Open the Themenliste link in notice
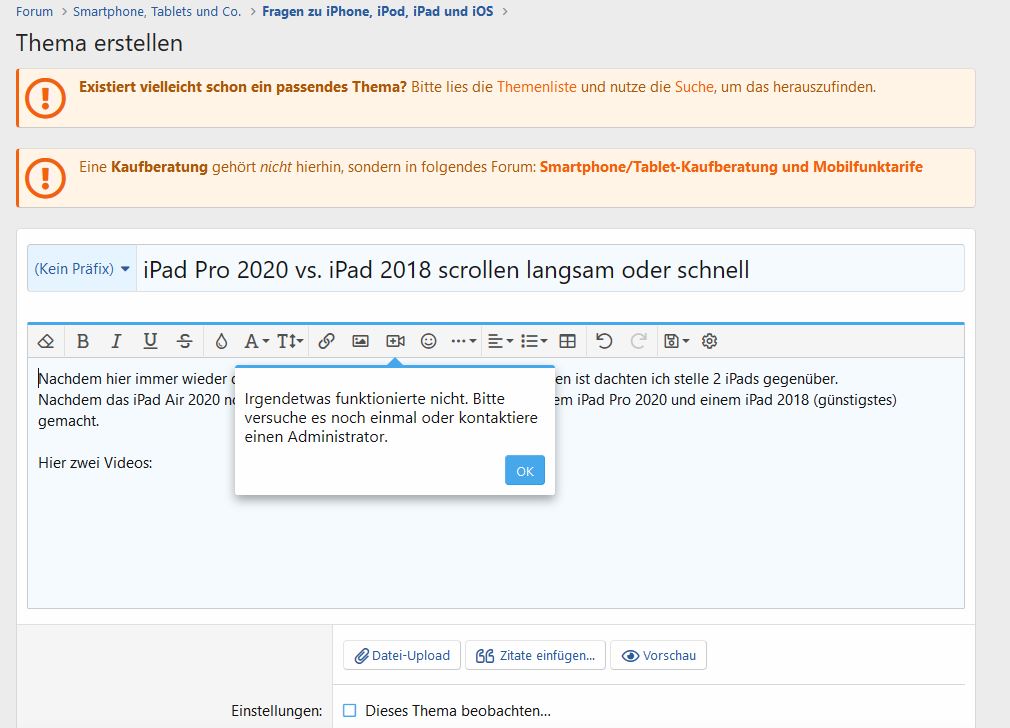Image resolution: width=1010 pixels, height=728 pixels. pyautogui.click(x=537, y=87)
